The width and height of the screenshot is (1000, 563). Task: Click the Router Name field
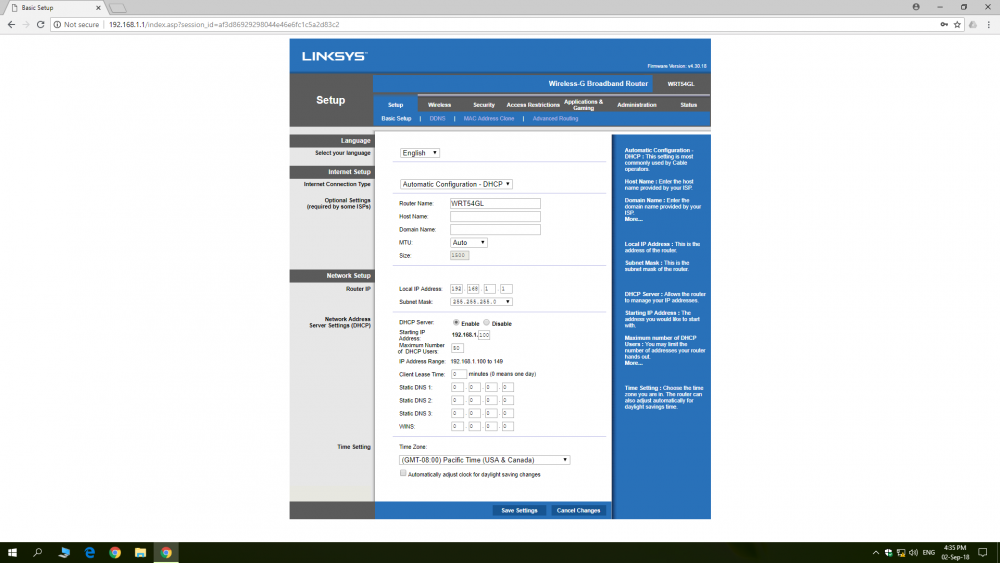496,203
